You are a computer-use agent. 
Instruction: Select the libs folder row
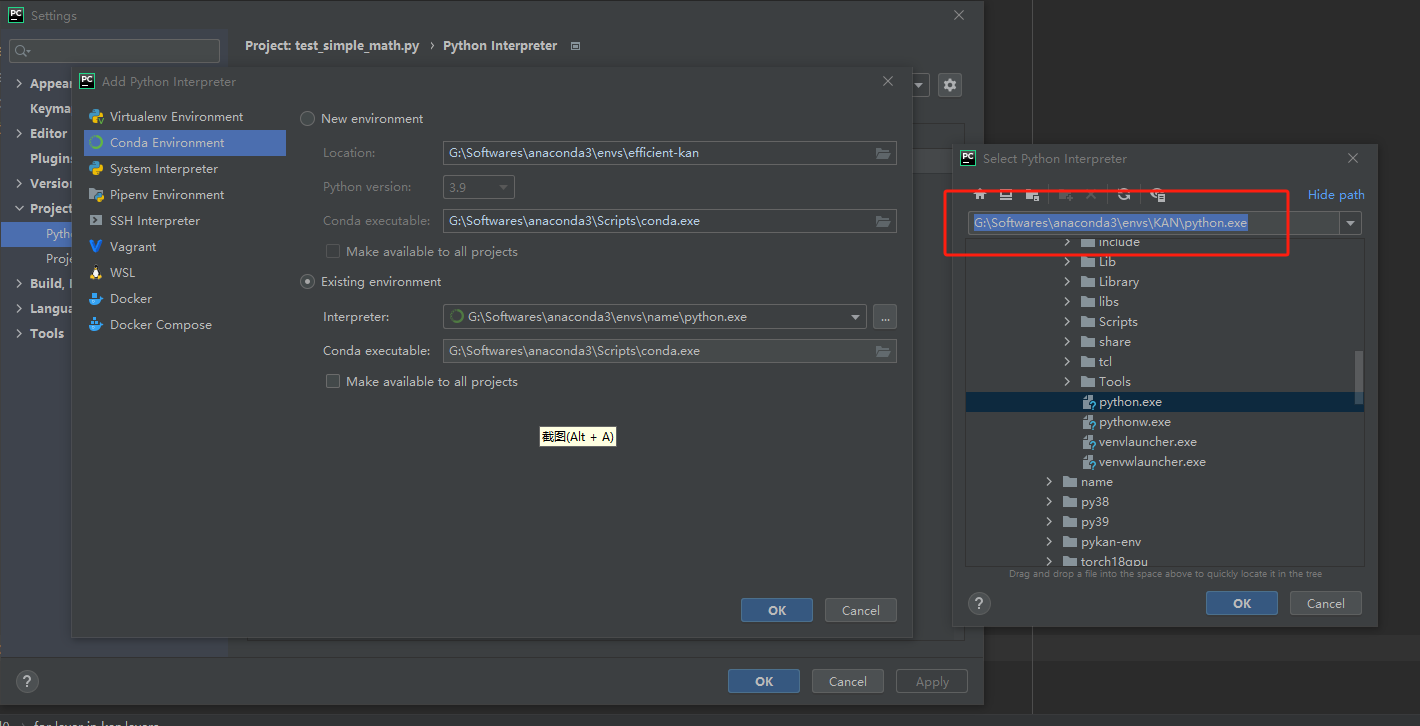pos(1165,302)
